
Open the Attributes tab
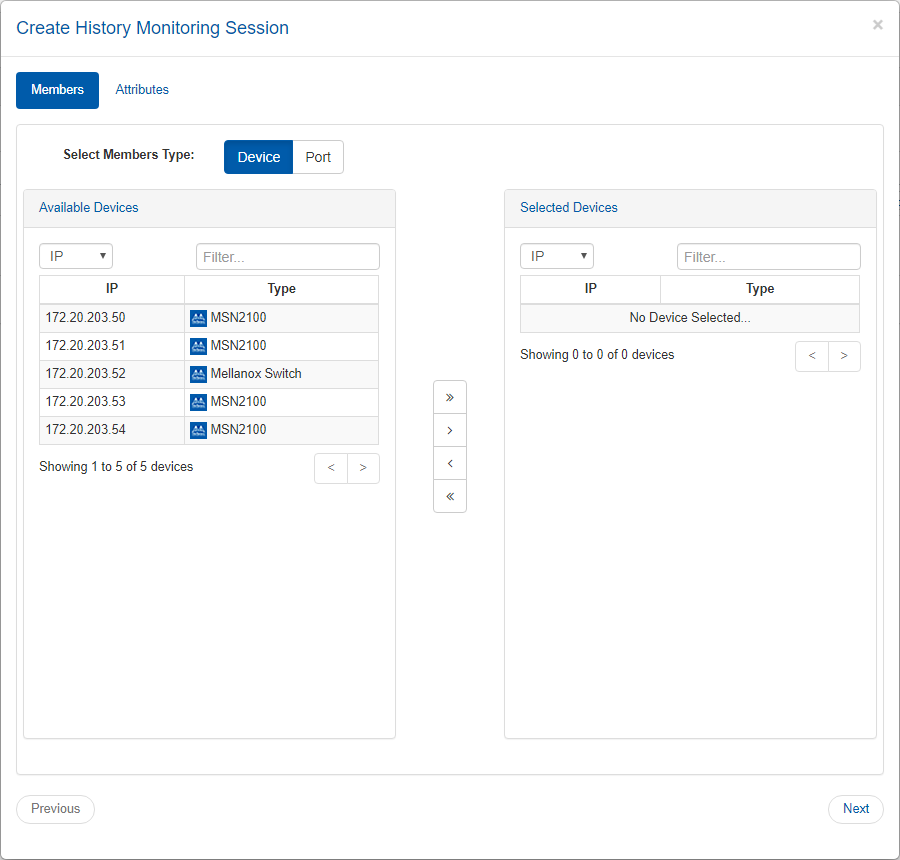point(142,90)
